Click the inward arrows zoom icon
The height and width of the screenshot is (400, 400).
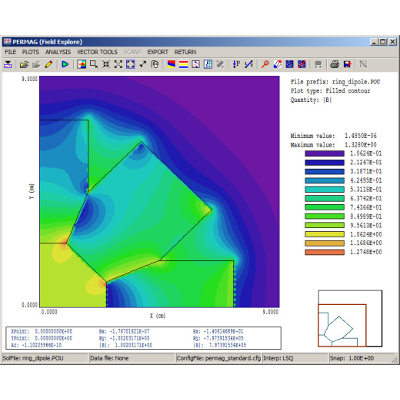106,64
